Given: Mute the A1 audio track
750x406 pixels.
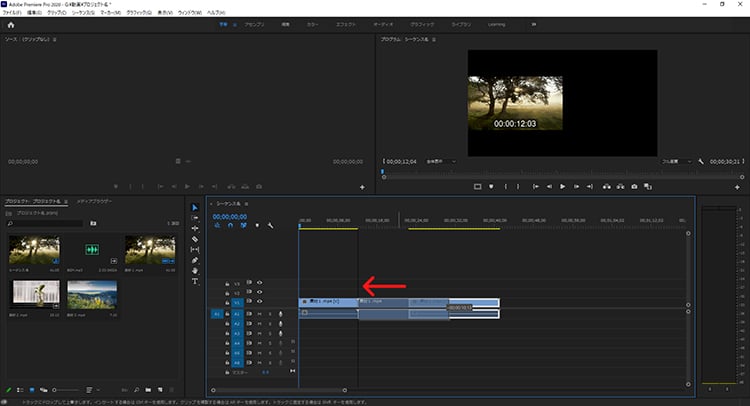Looking at the screenshot, I should coord(259,314).
